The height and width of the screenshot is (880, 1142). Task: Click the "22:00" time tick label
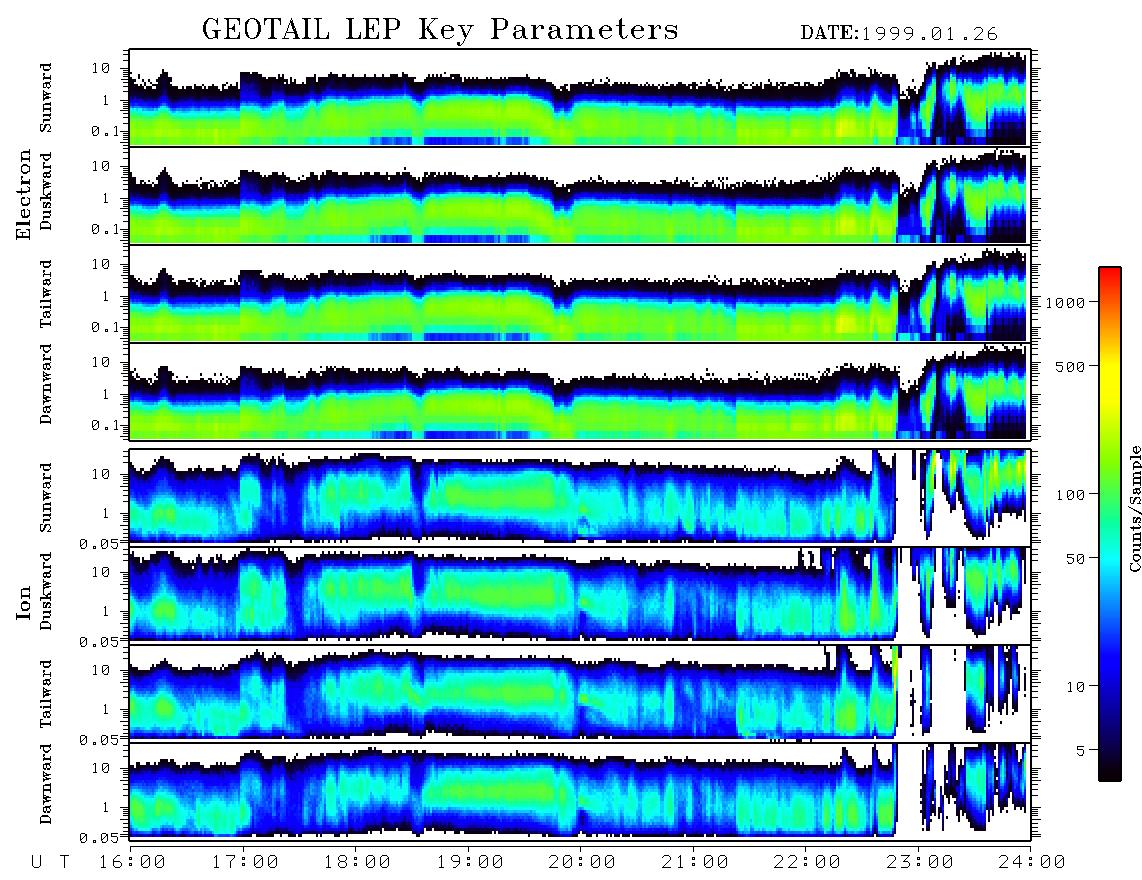808,862
